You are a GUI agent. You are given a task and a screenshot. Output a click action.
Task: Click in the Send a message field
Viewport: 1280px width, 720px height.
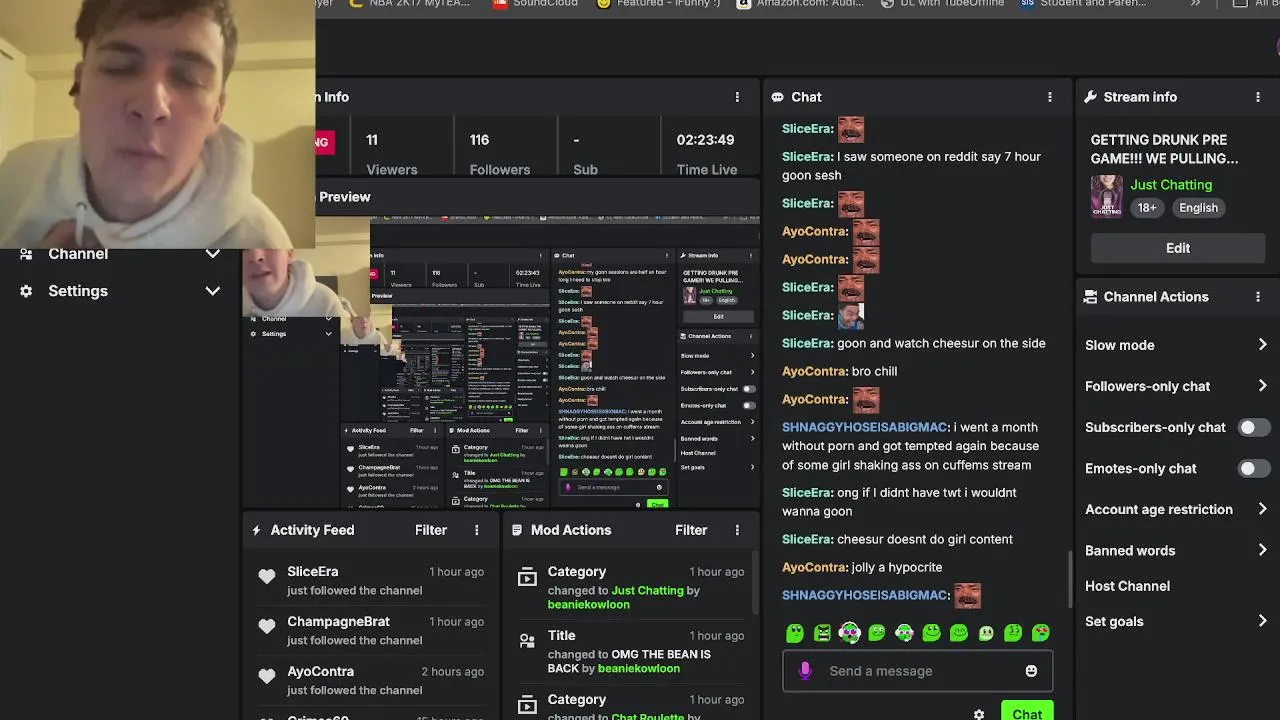pos(917,671)
